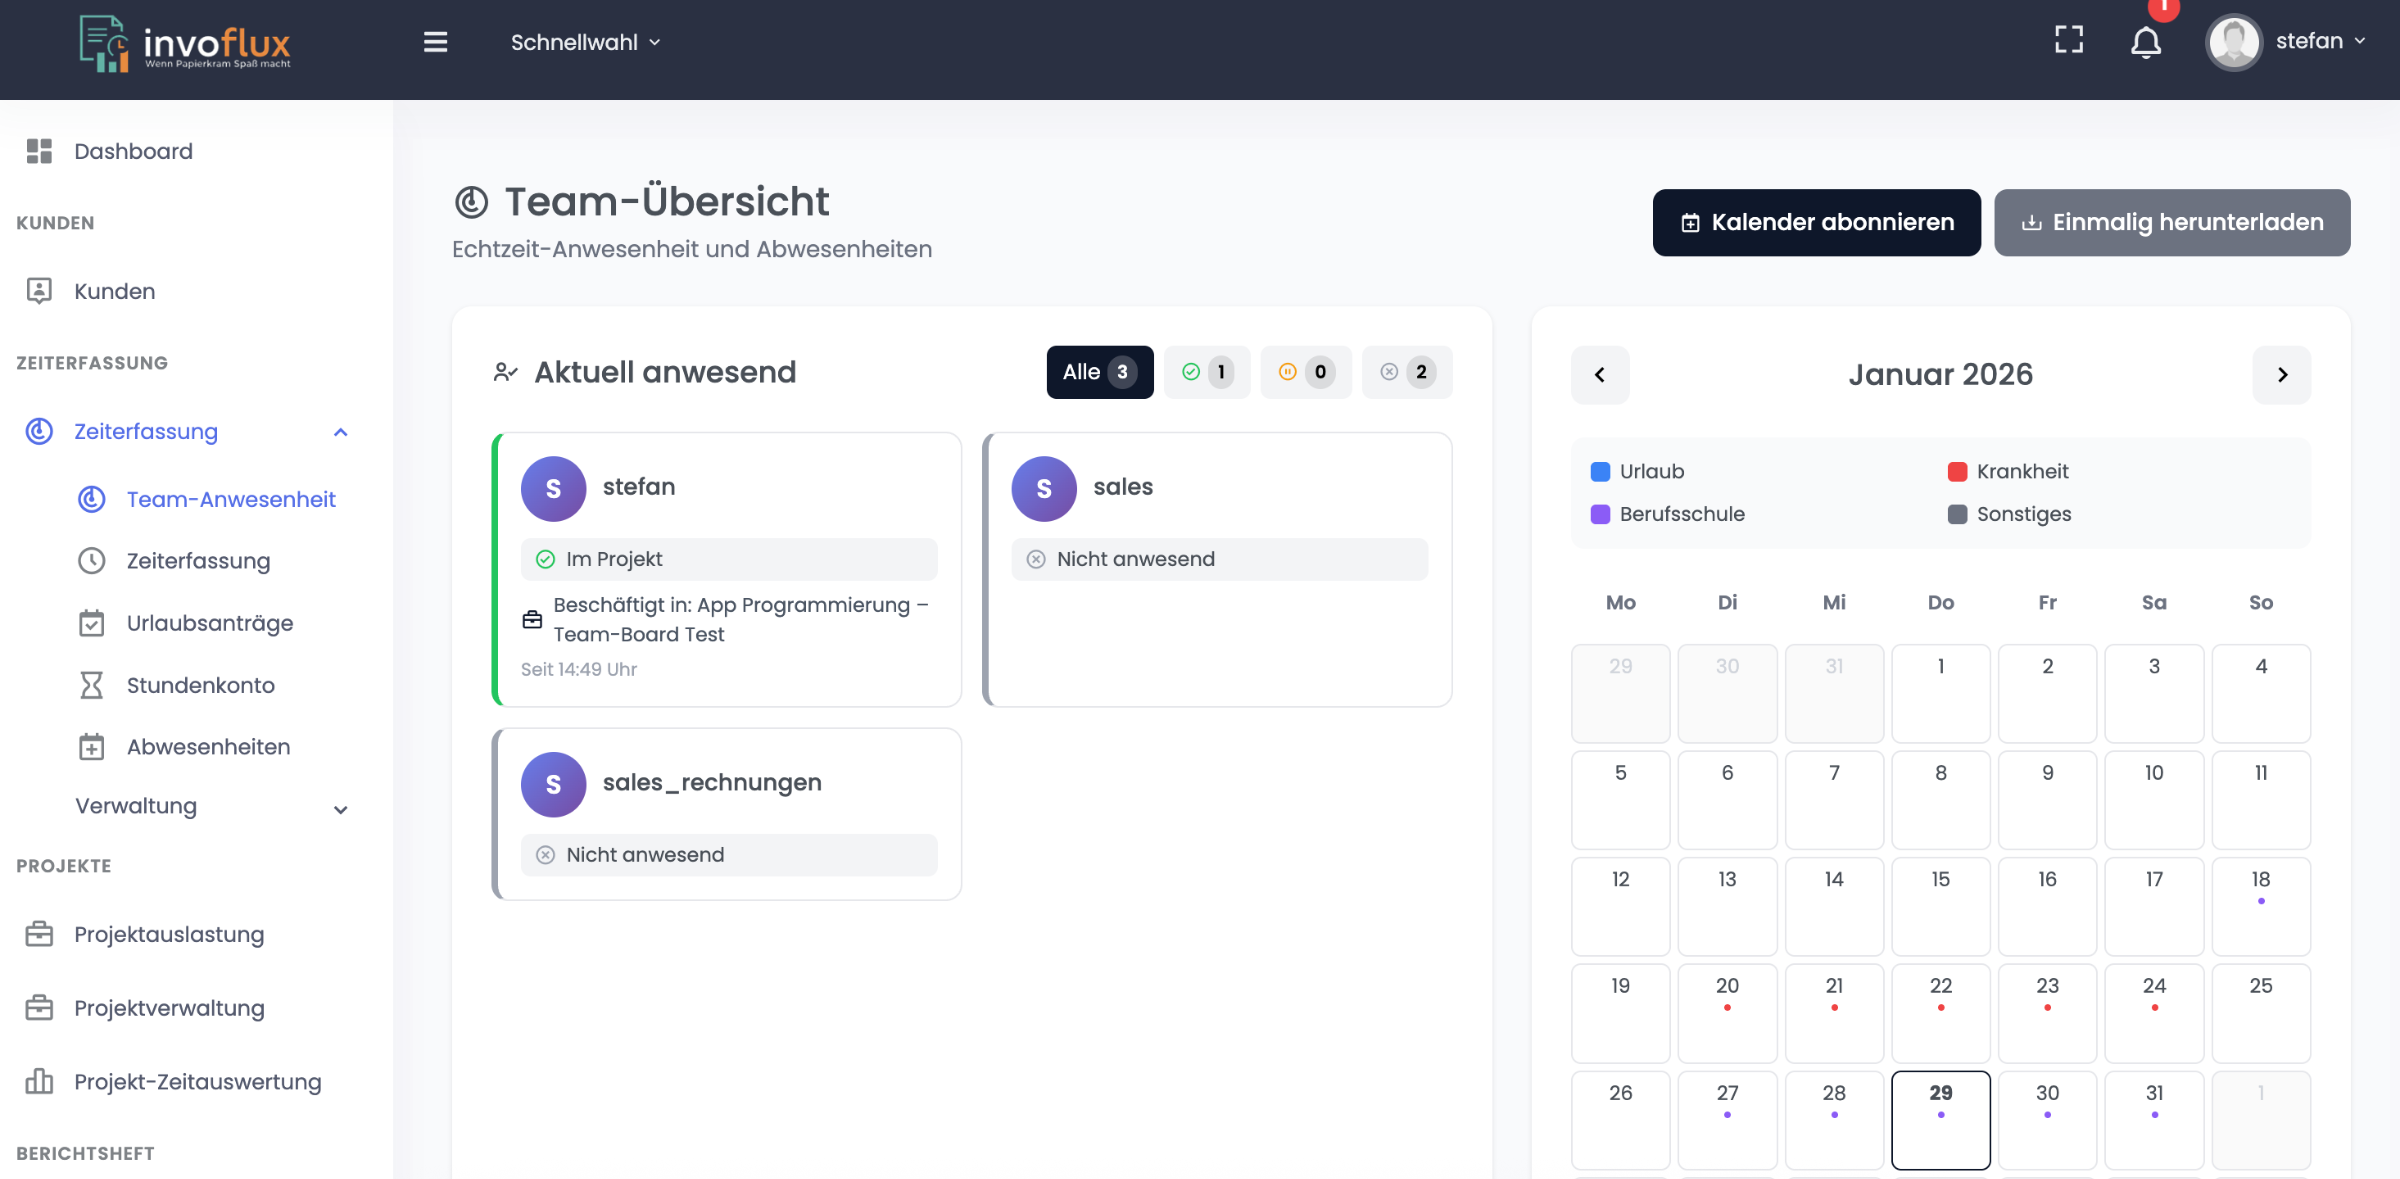Filter by paused employees (orange, 0)
This screenshot has height=1179, width=2400.
pos(1305,372)
